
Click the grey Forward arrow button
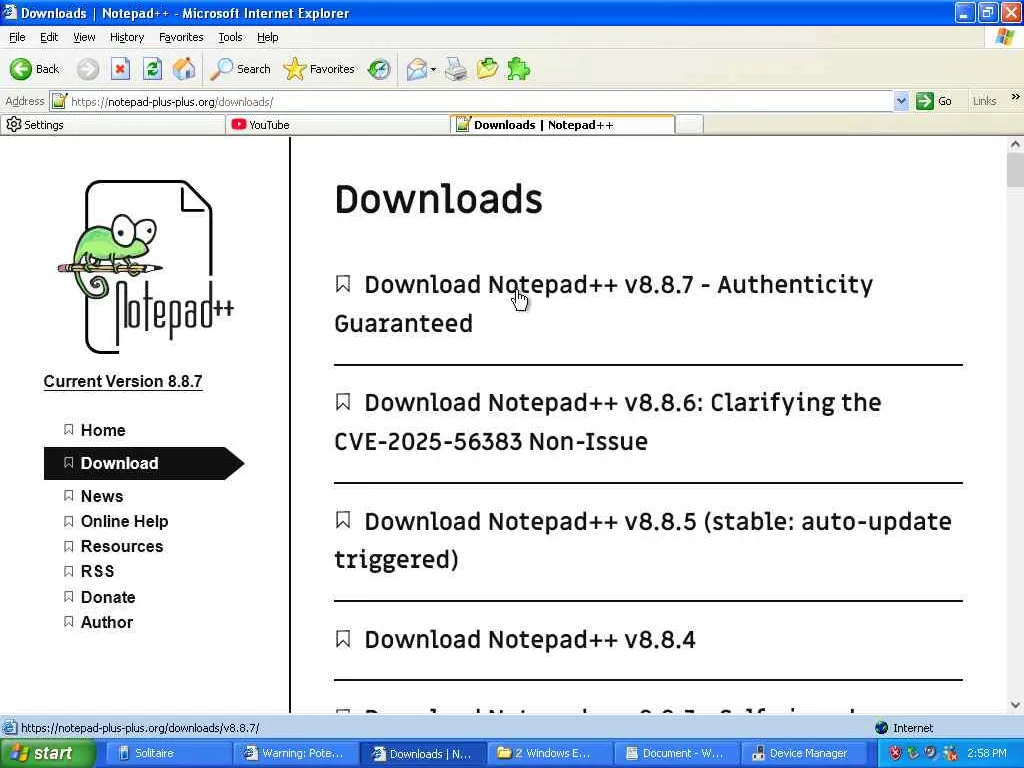pyautogui.click(x=88, y=69)
